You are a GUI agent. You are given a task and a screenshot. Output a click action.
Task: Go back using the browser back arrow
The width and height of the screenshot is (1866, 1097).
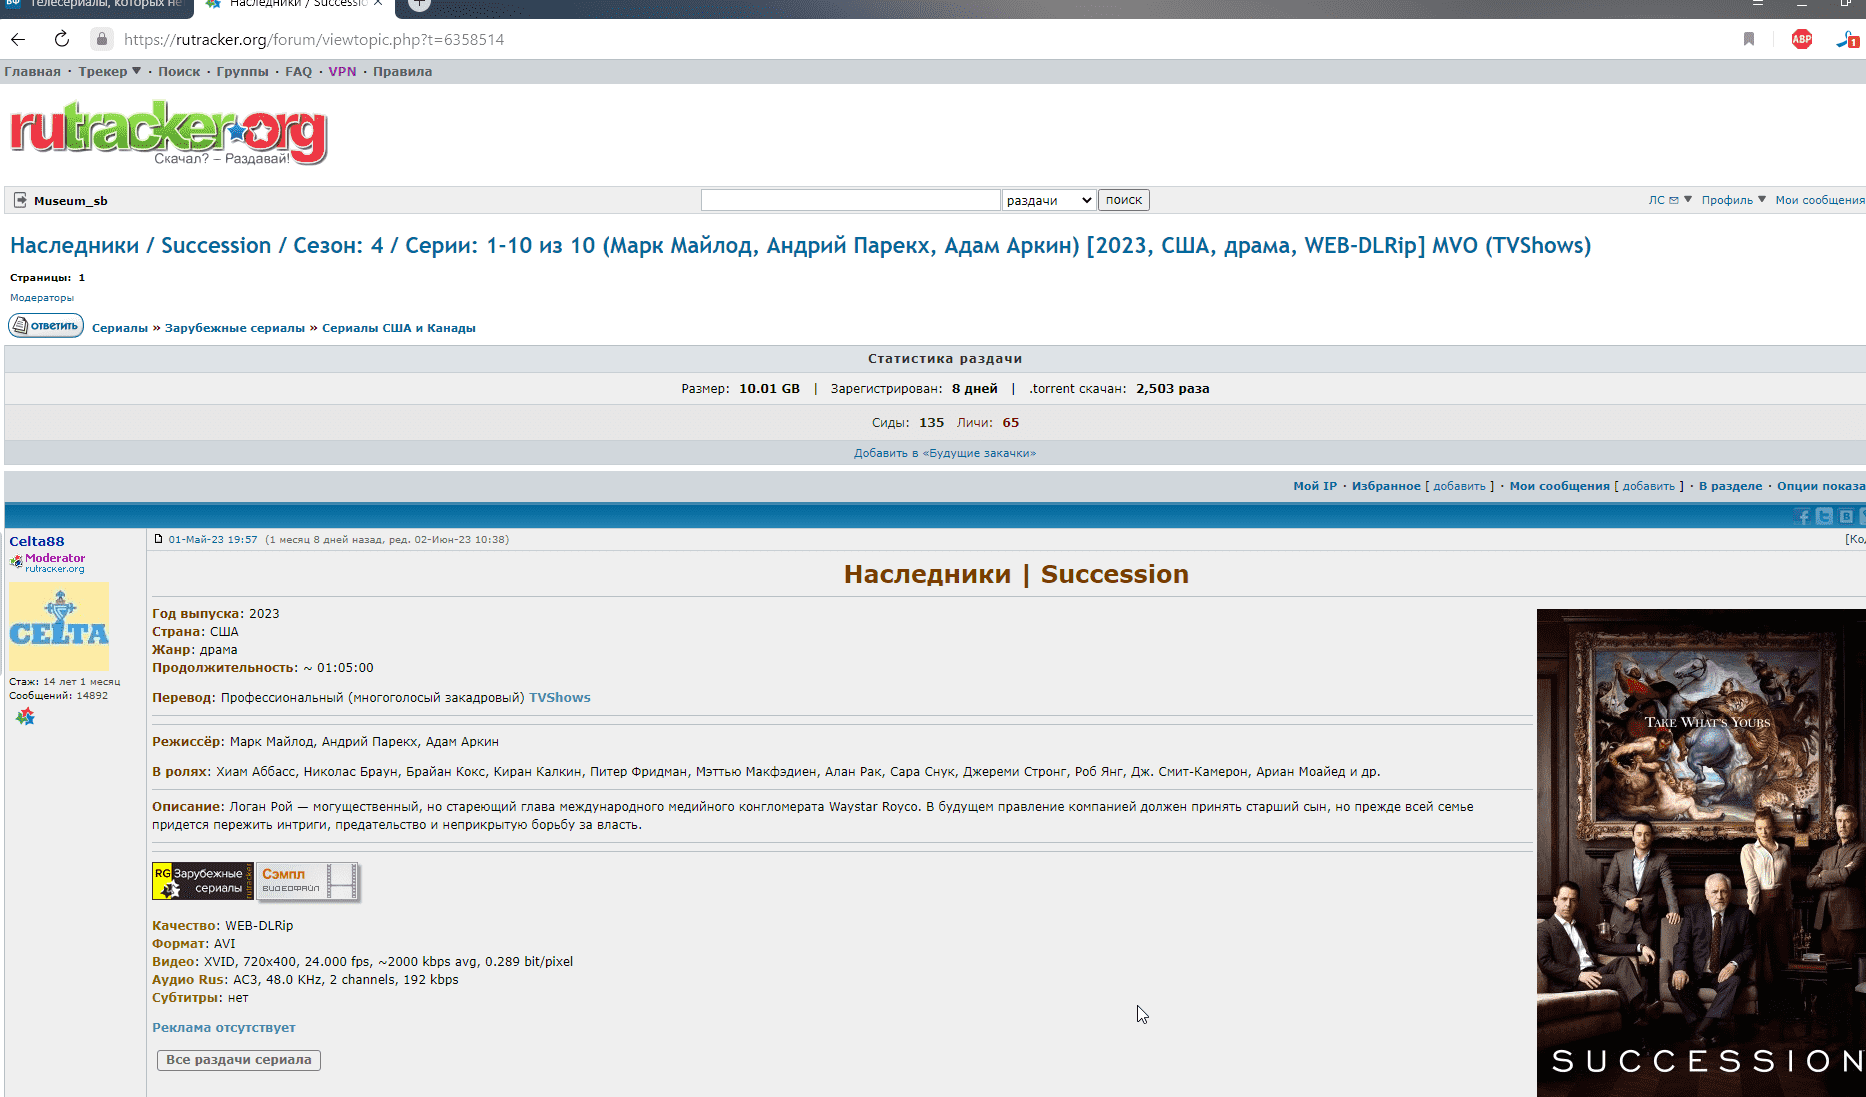(x=18, y=39)
